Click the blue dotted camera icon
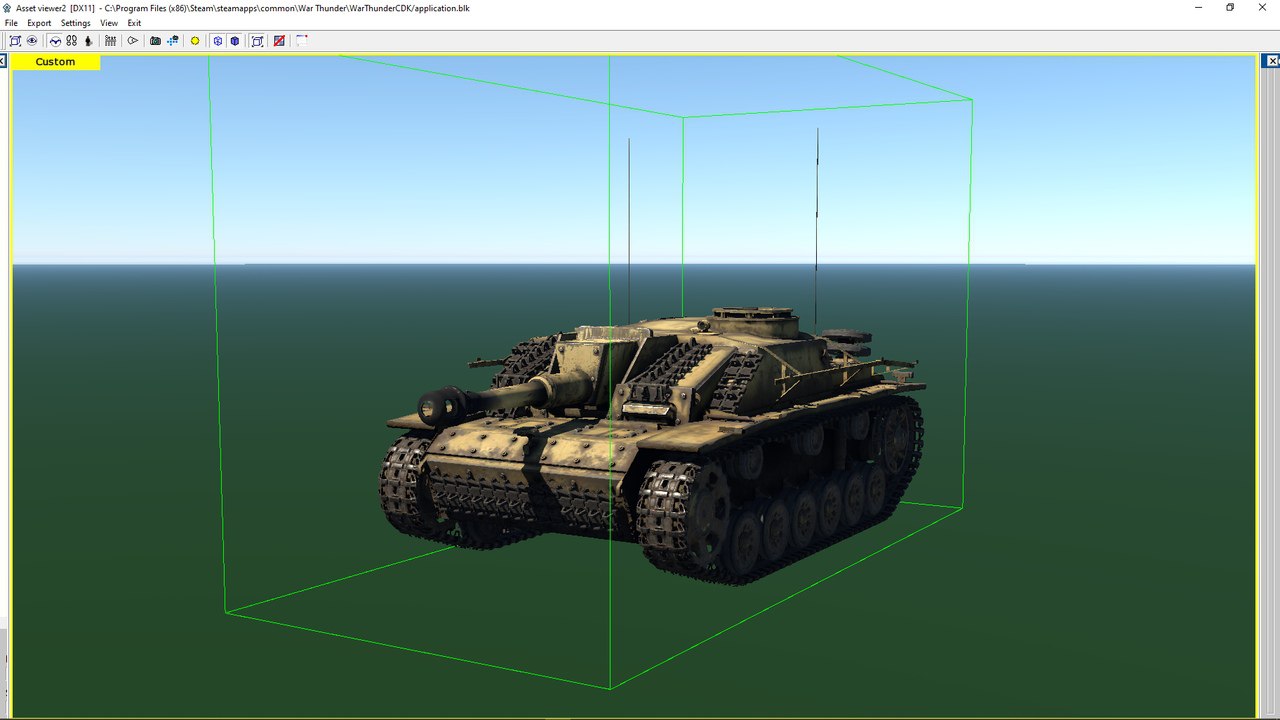This screenshot has width=1280, height=720. 173,41
